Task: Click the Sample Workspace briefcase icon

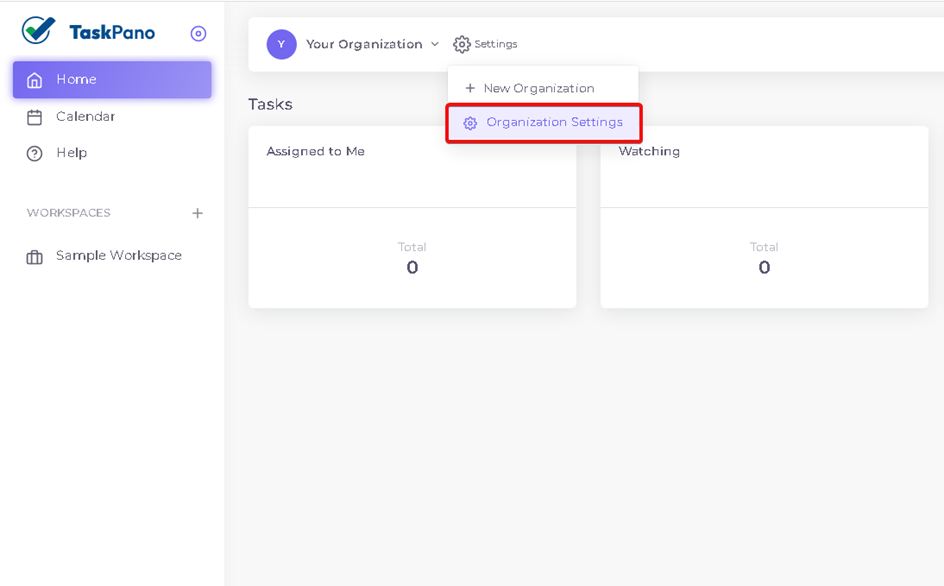Action: [34, 257]
